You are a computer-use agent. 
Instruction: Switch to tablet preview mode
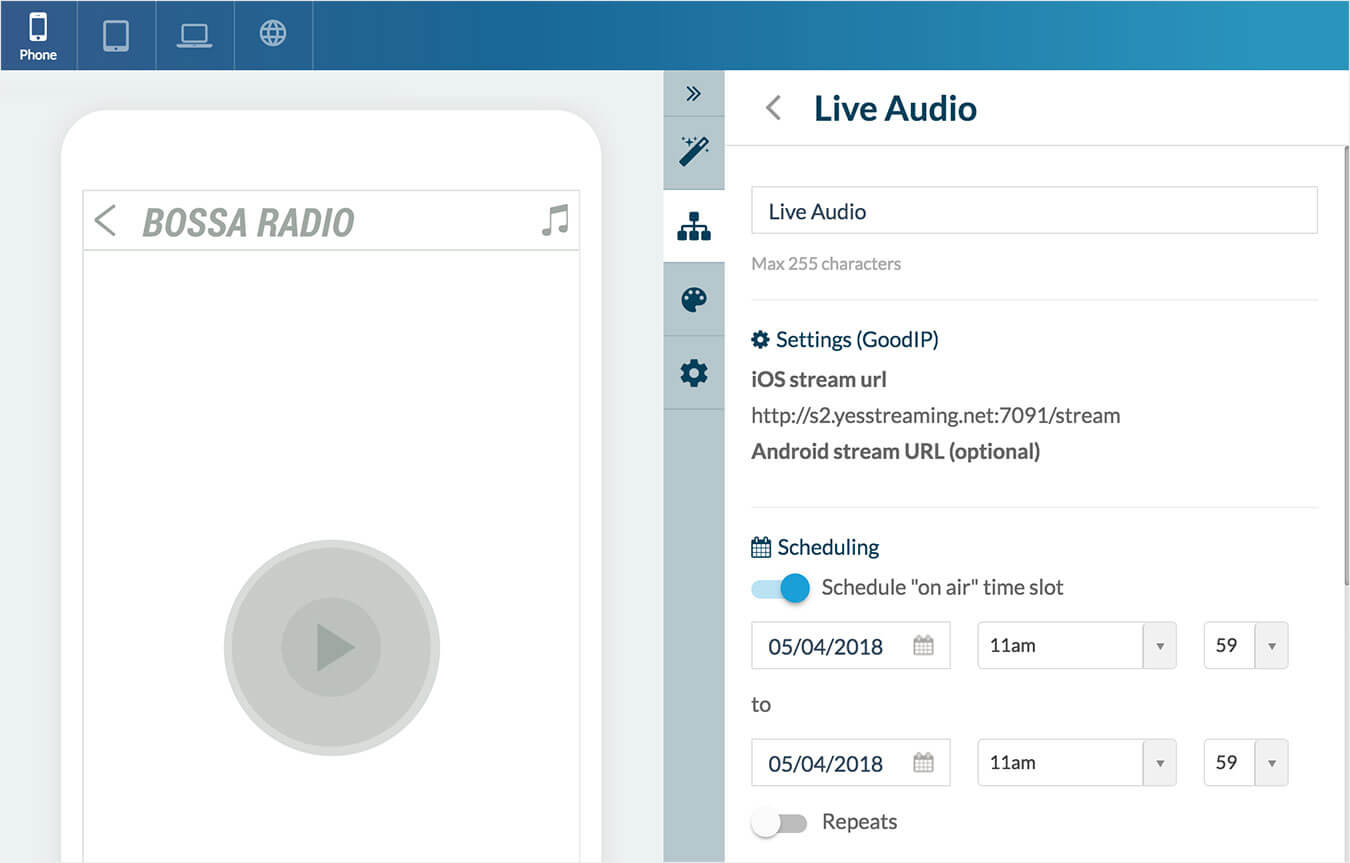116,35
